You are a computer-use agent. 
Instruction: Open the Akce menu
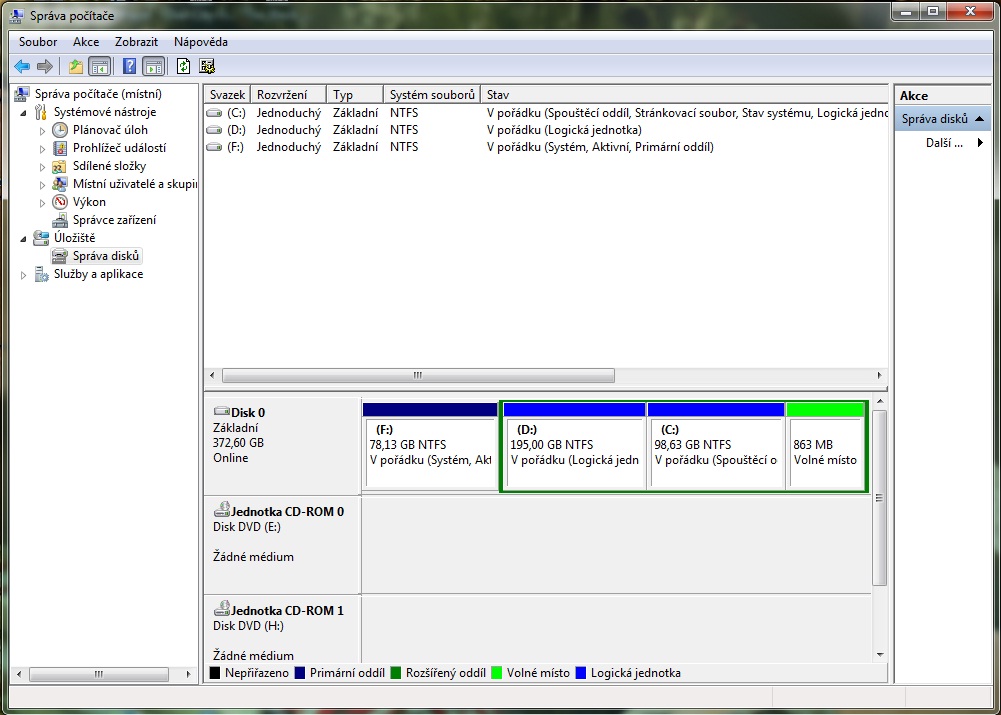coord(86,42)
